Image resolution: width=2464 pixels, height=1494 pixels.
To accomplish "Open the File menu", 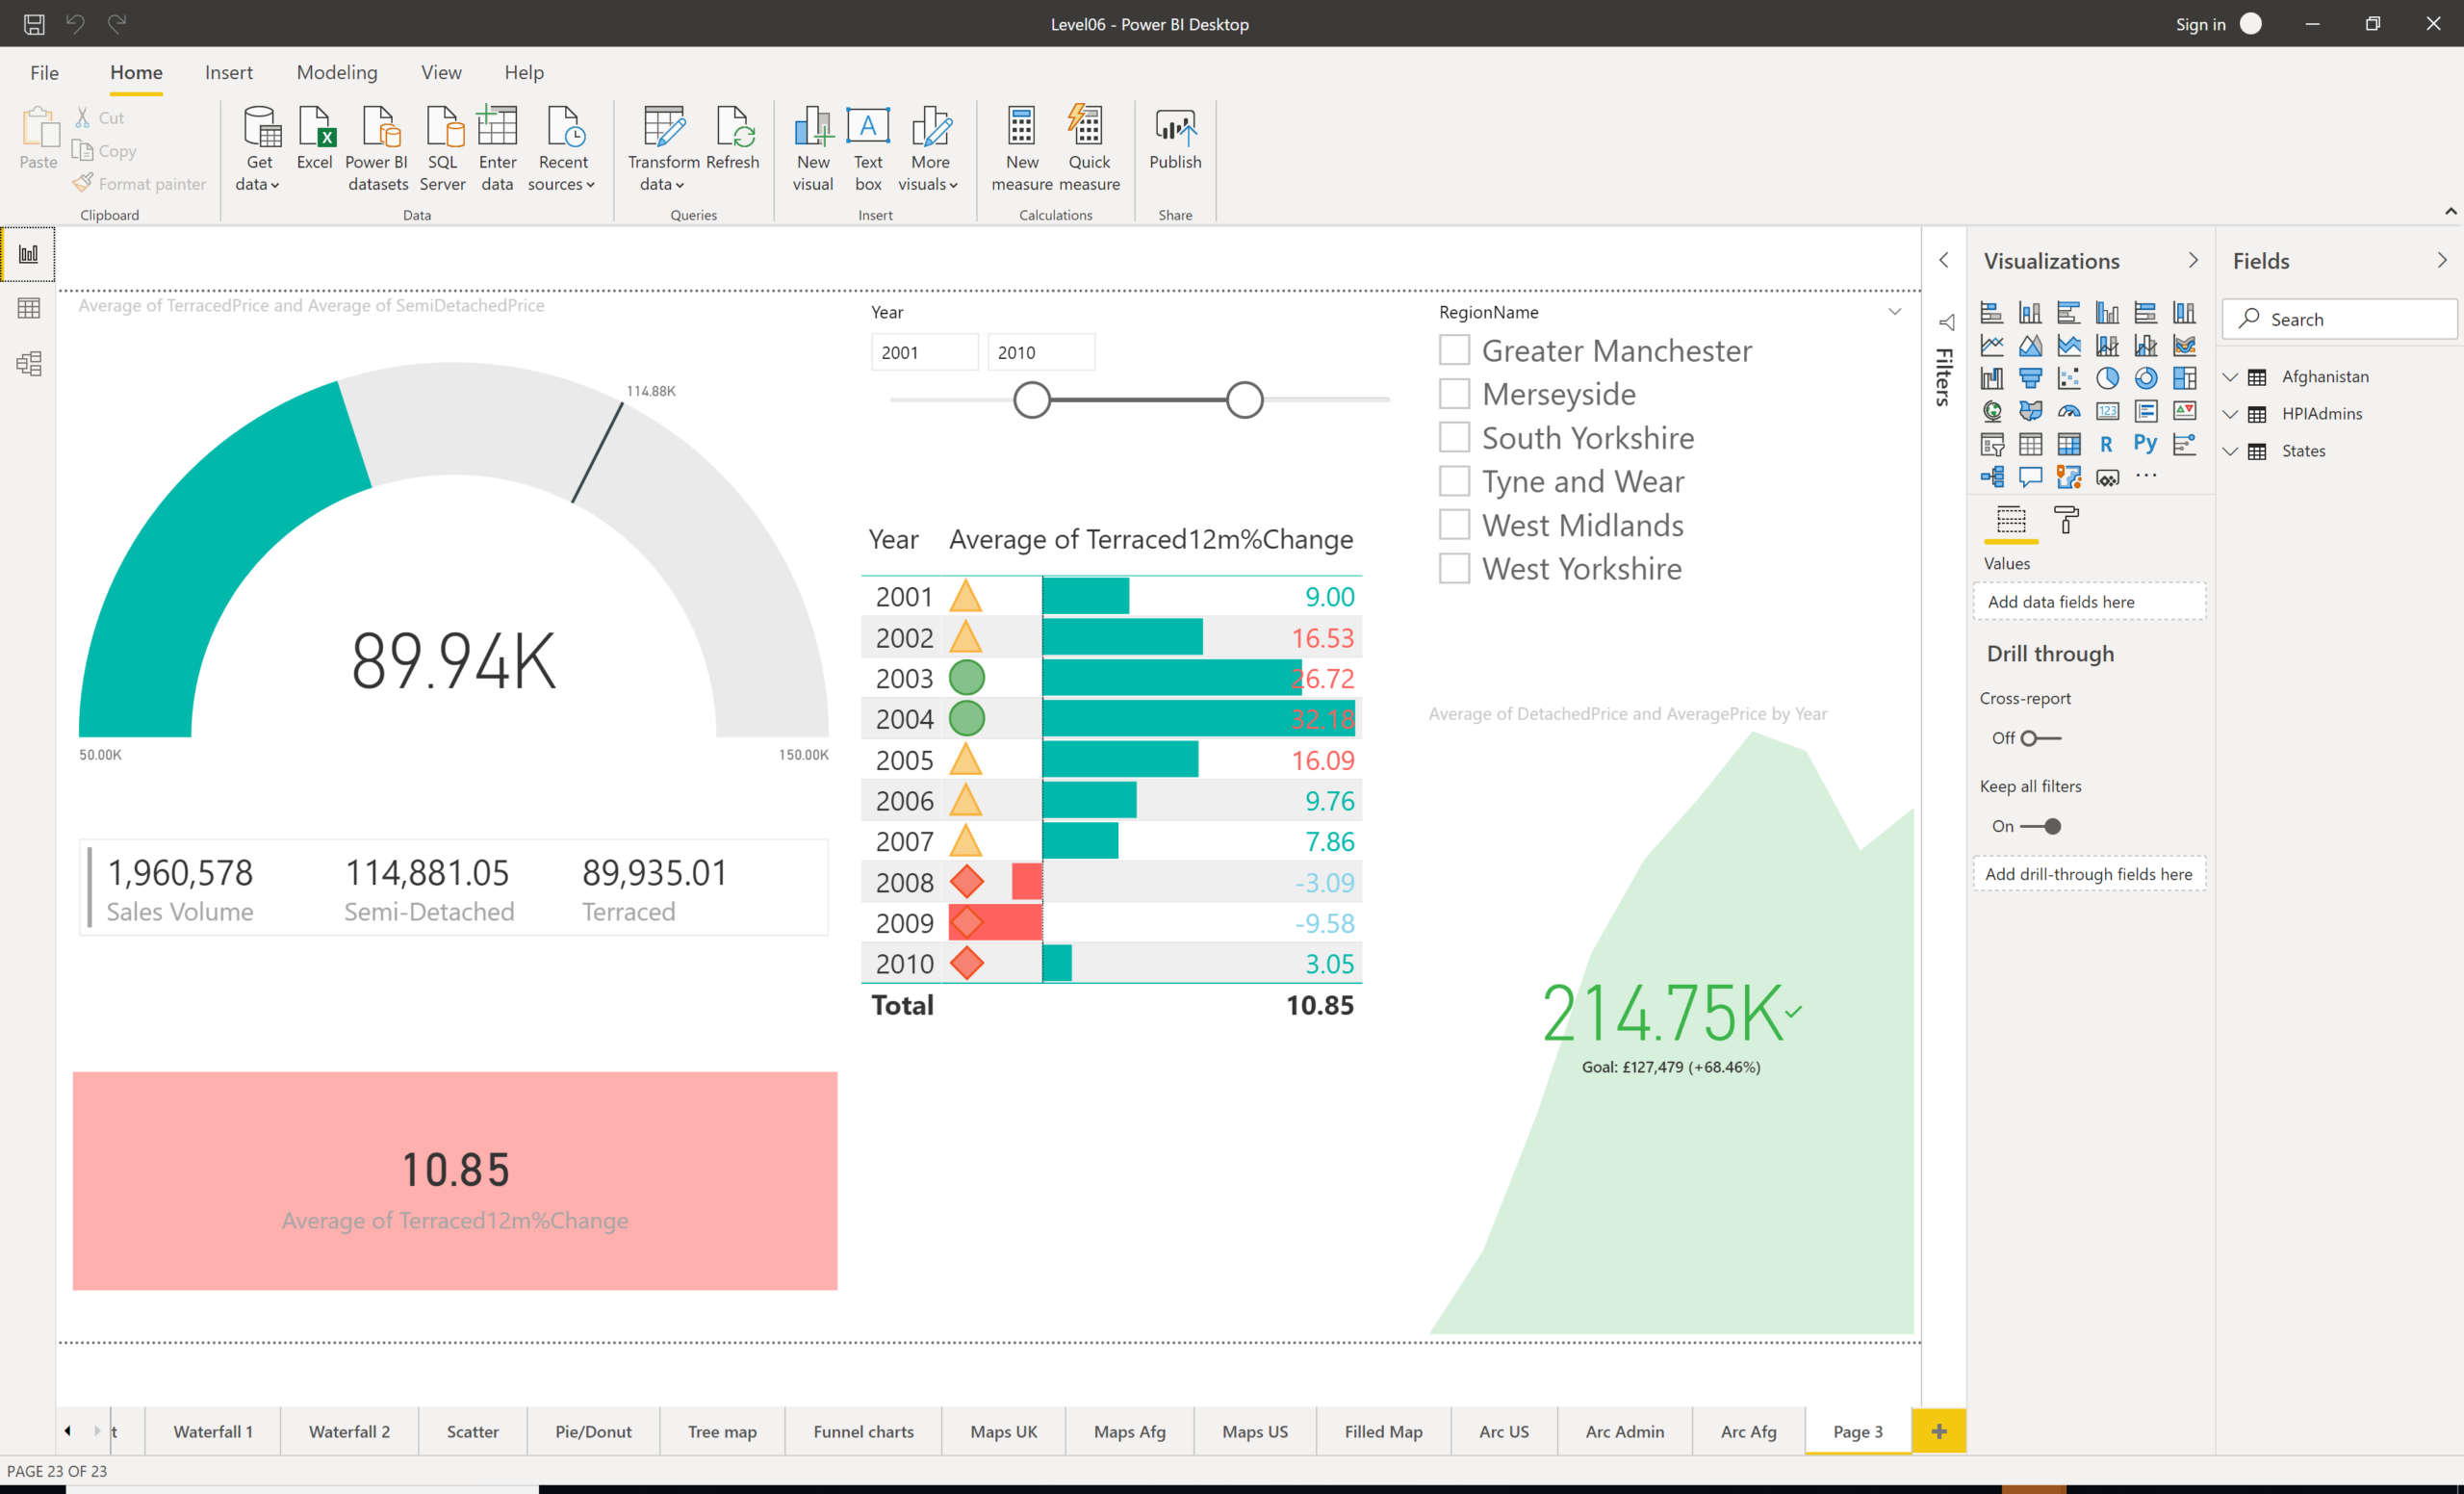I will pyautogui.click(x=44, y=72).
